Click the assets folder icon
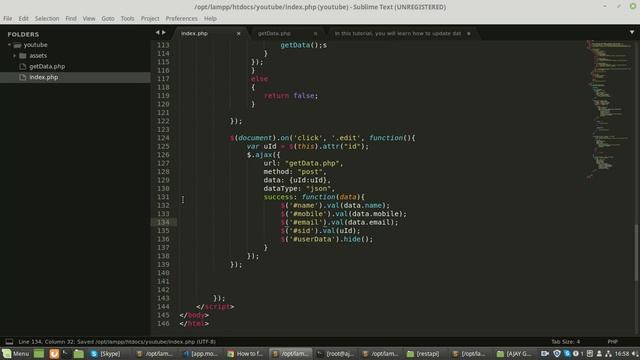Image resolution: width=640 pixels, height=360 pixels. (23, 56)
